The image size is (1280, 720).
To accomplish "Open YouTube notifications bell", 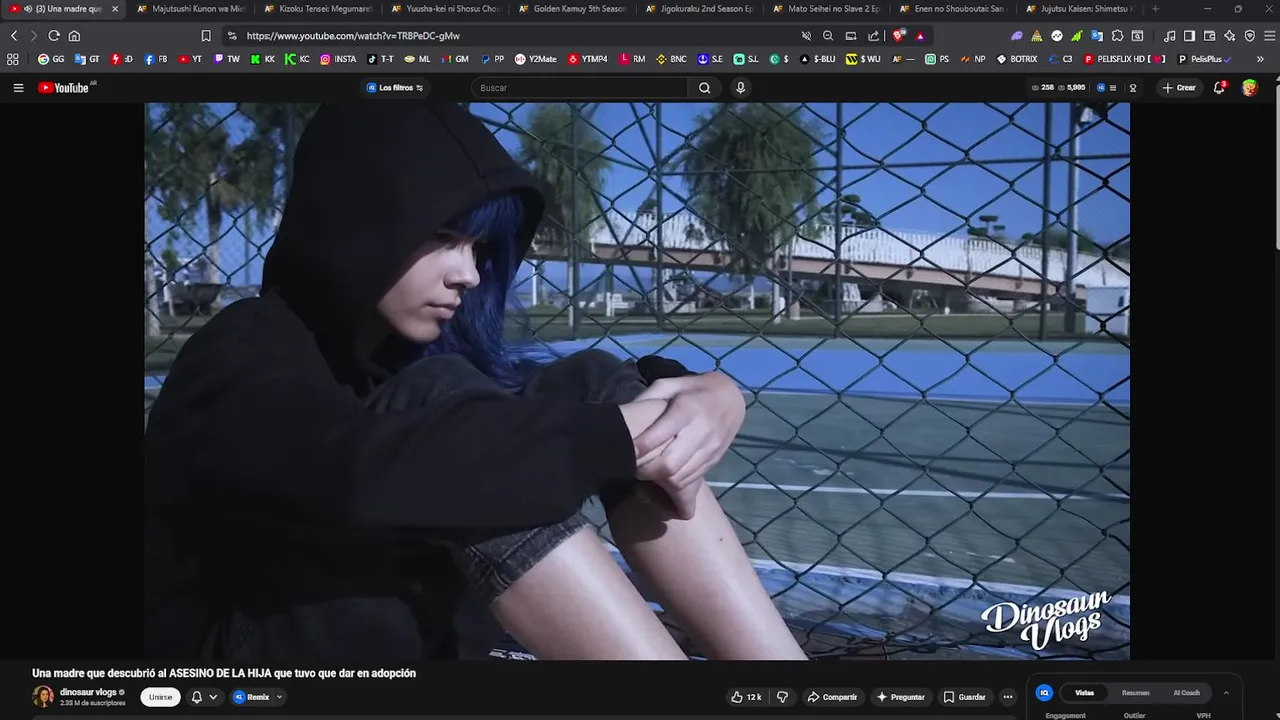I will click(x=1219, y=88).
